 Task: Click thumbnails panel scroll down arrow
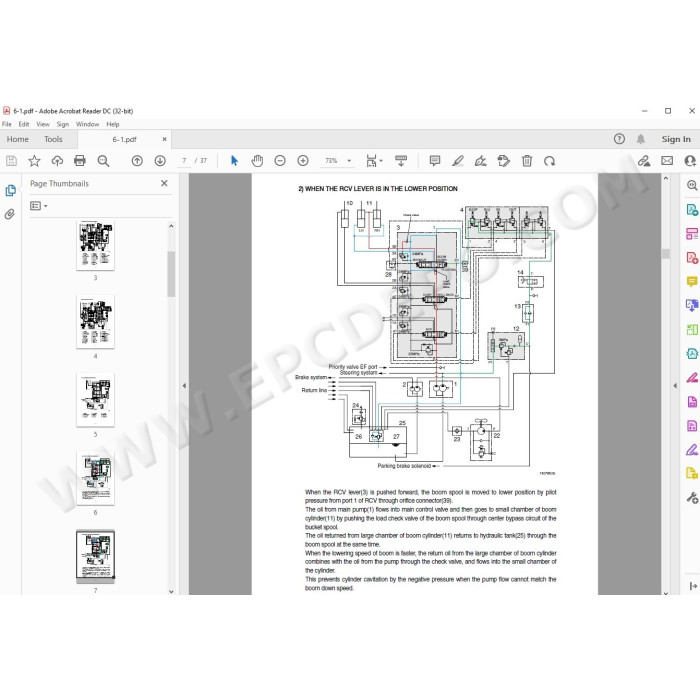point(171,592)
